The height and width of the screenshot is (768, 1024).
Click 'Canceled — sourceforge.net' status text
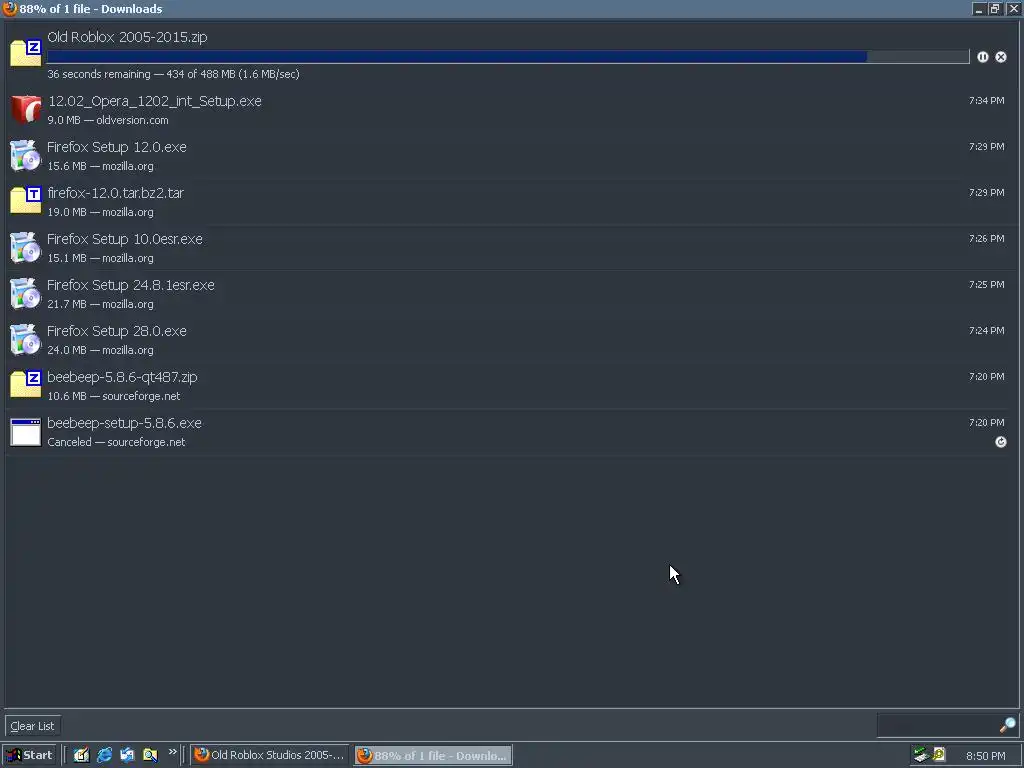point(116,442)
